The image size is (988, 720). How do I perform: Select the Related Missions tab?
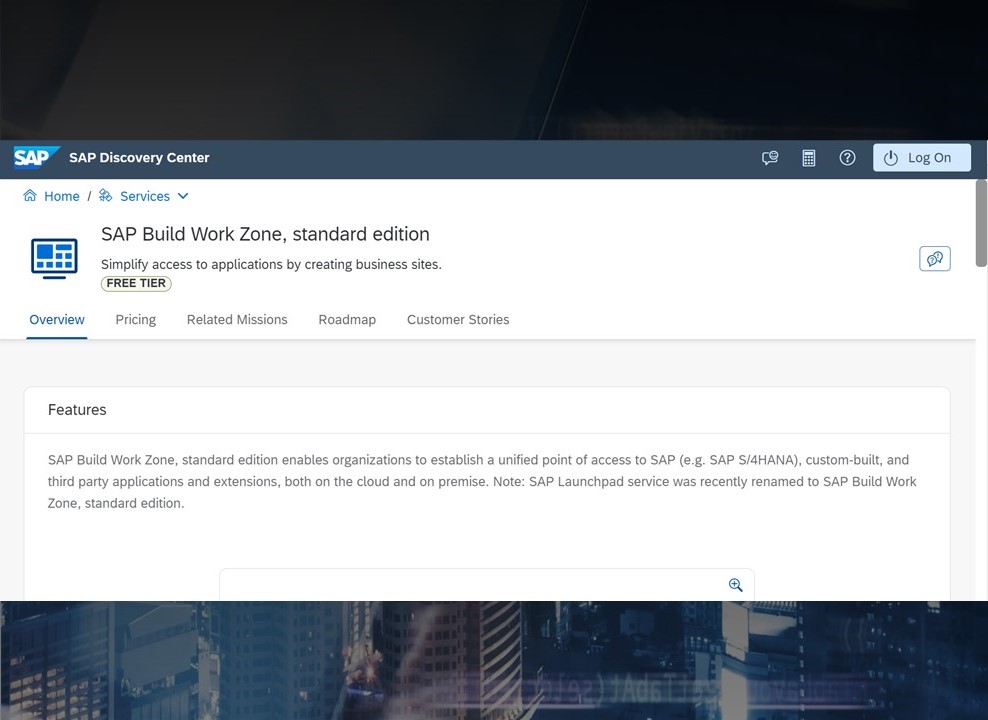tap(237, 320)
